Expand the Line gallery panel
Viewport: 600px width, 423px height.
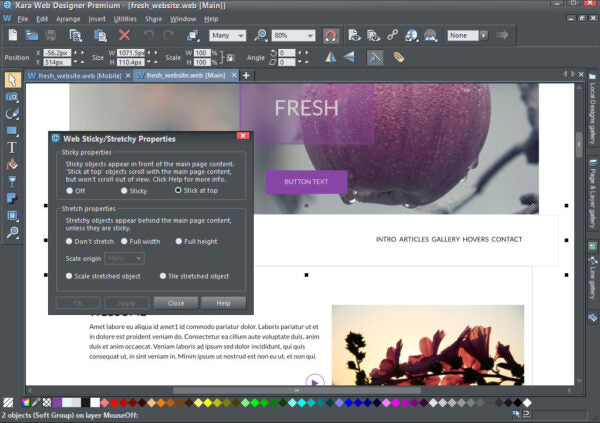point(593,279)
